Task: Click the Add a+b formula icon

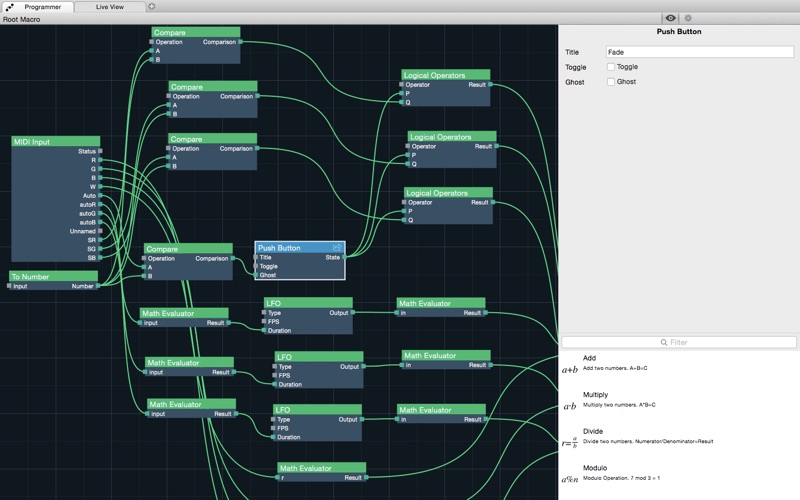Action: [x=570, y=368]
